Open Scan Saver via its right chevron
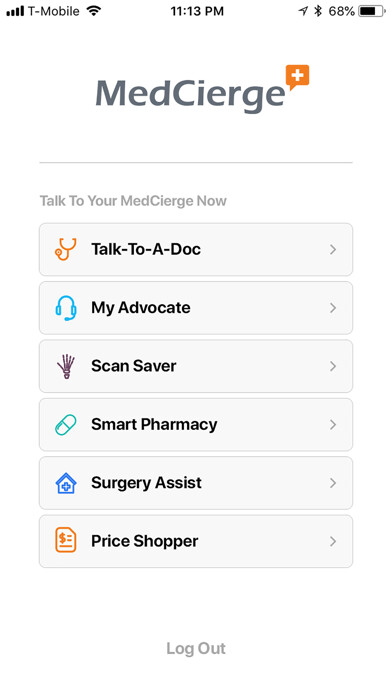Screen dimensions: 392x696 click(333, 366)
